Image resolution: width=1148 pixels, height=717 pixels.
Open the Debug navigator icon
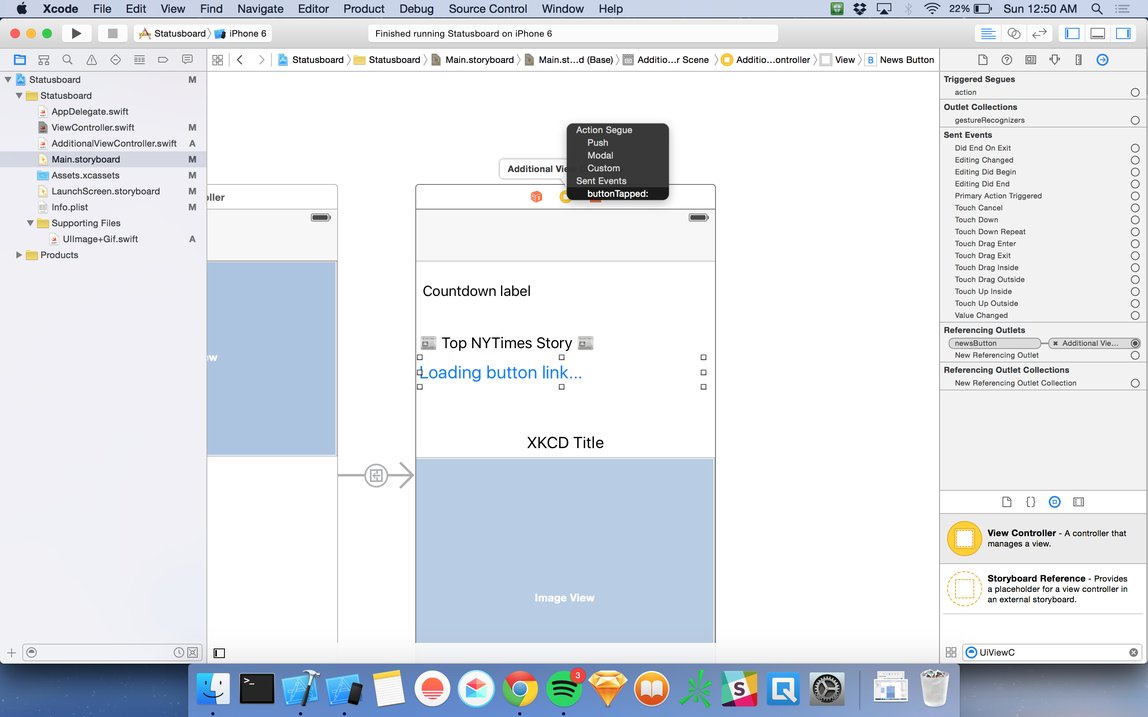pyautogui.click(x=139, y=60)
